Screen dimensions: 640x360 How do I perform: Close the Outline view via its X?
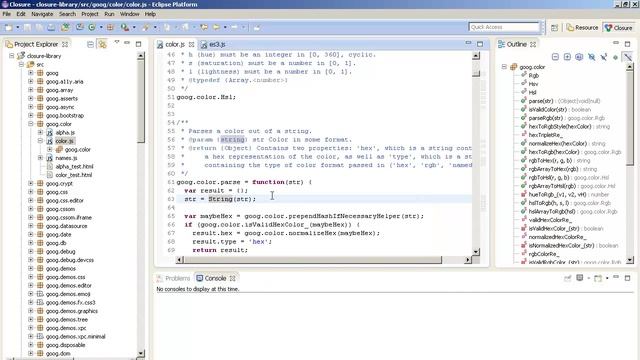(x=533, y=44)
